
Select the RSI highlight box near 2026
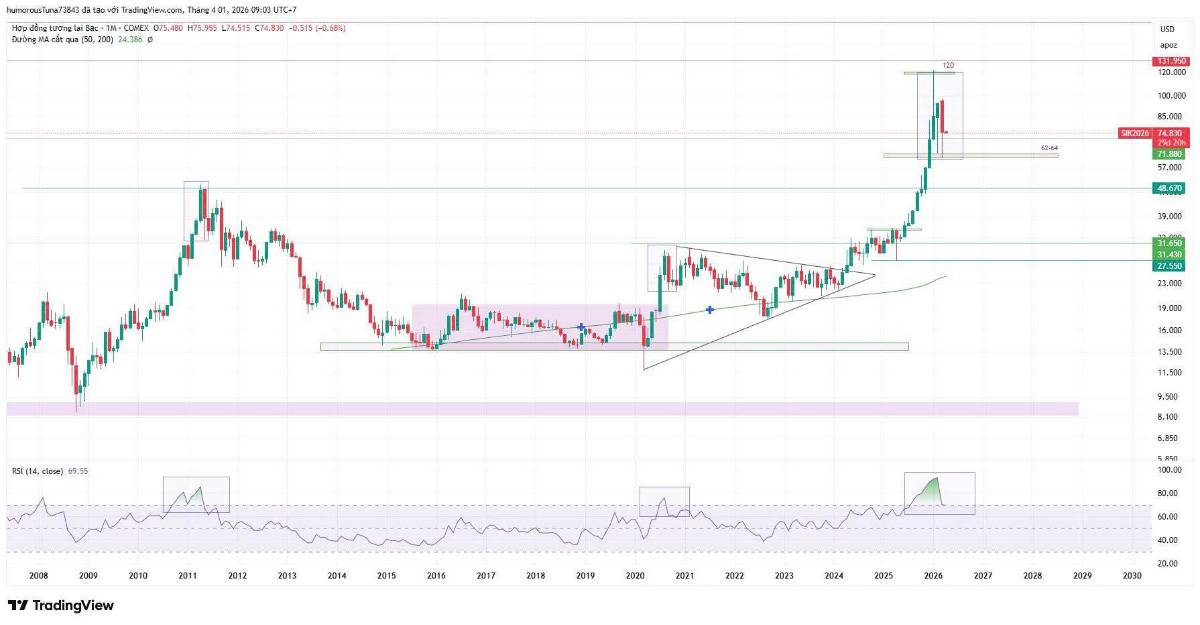[939, 494]
